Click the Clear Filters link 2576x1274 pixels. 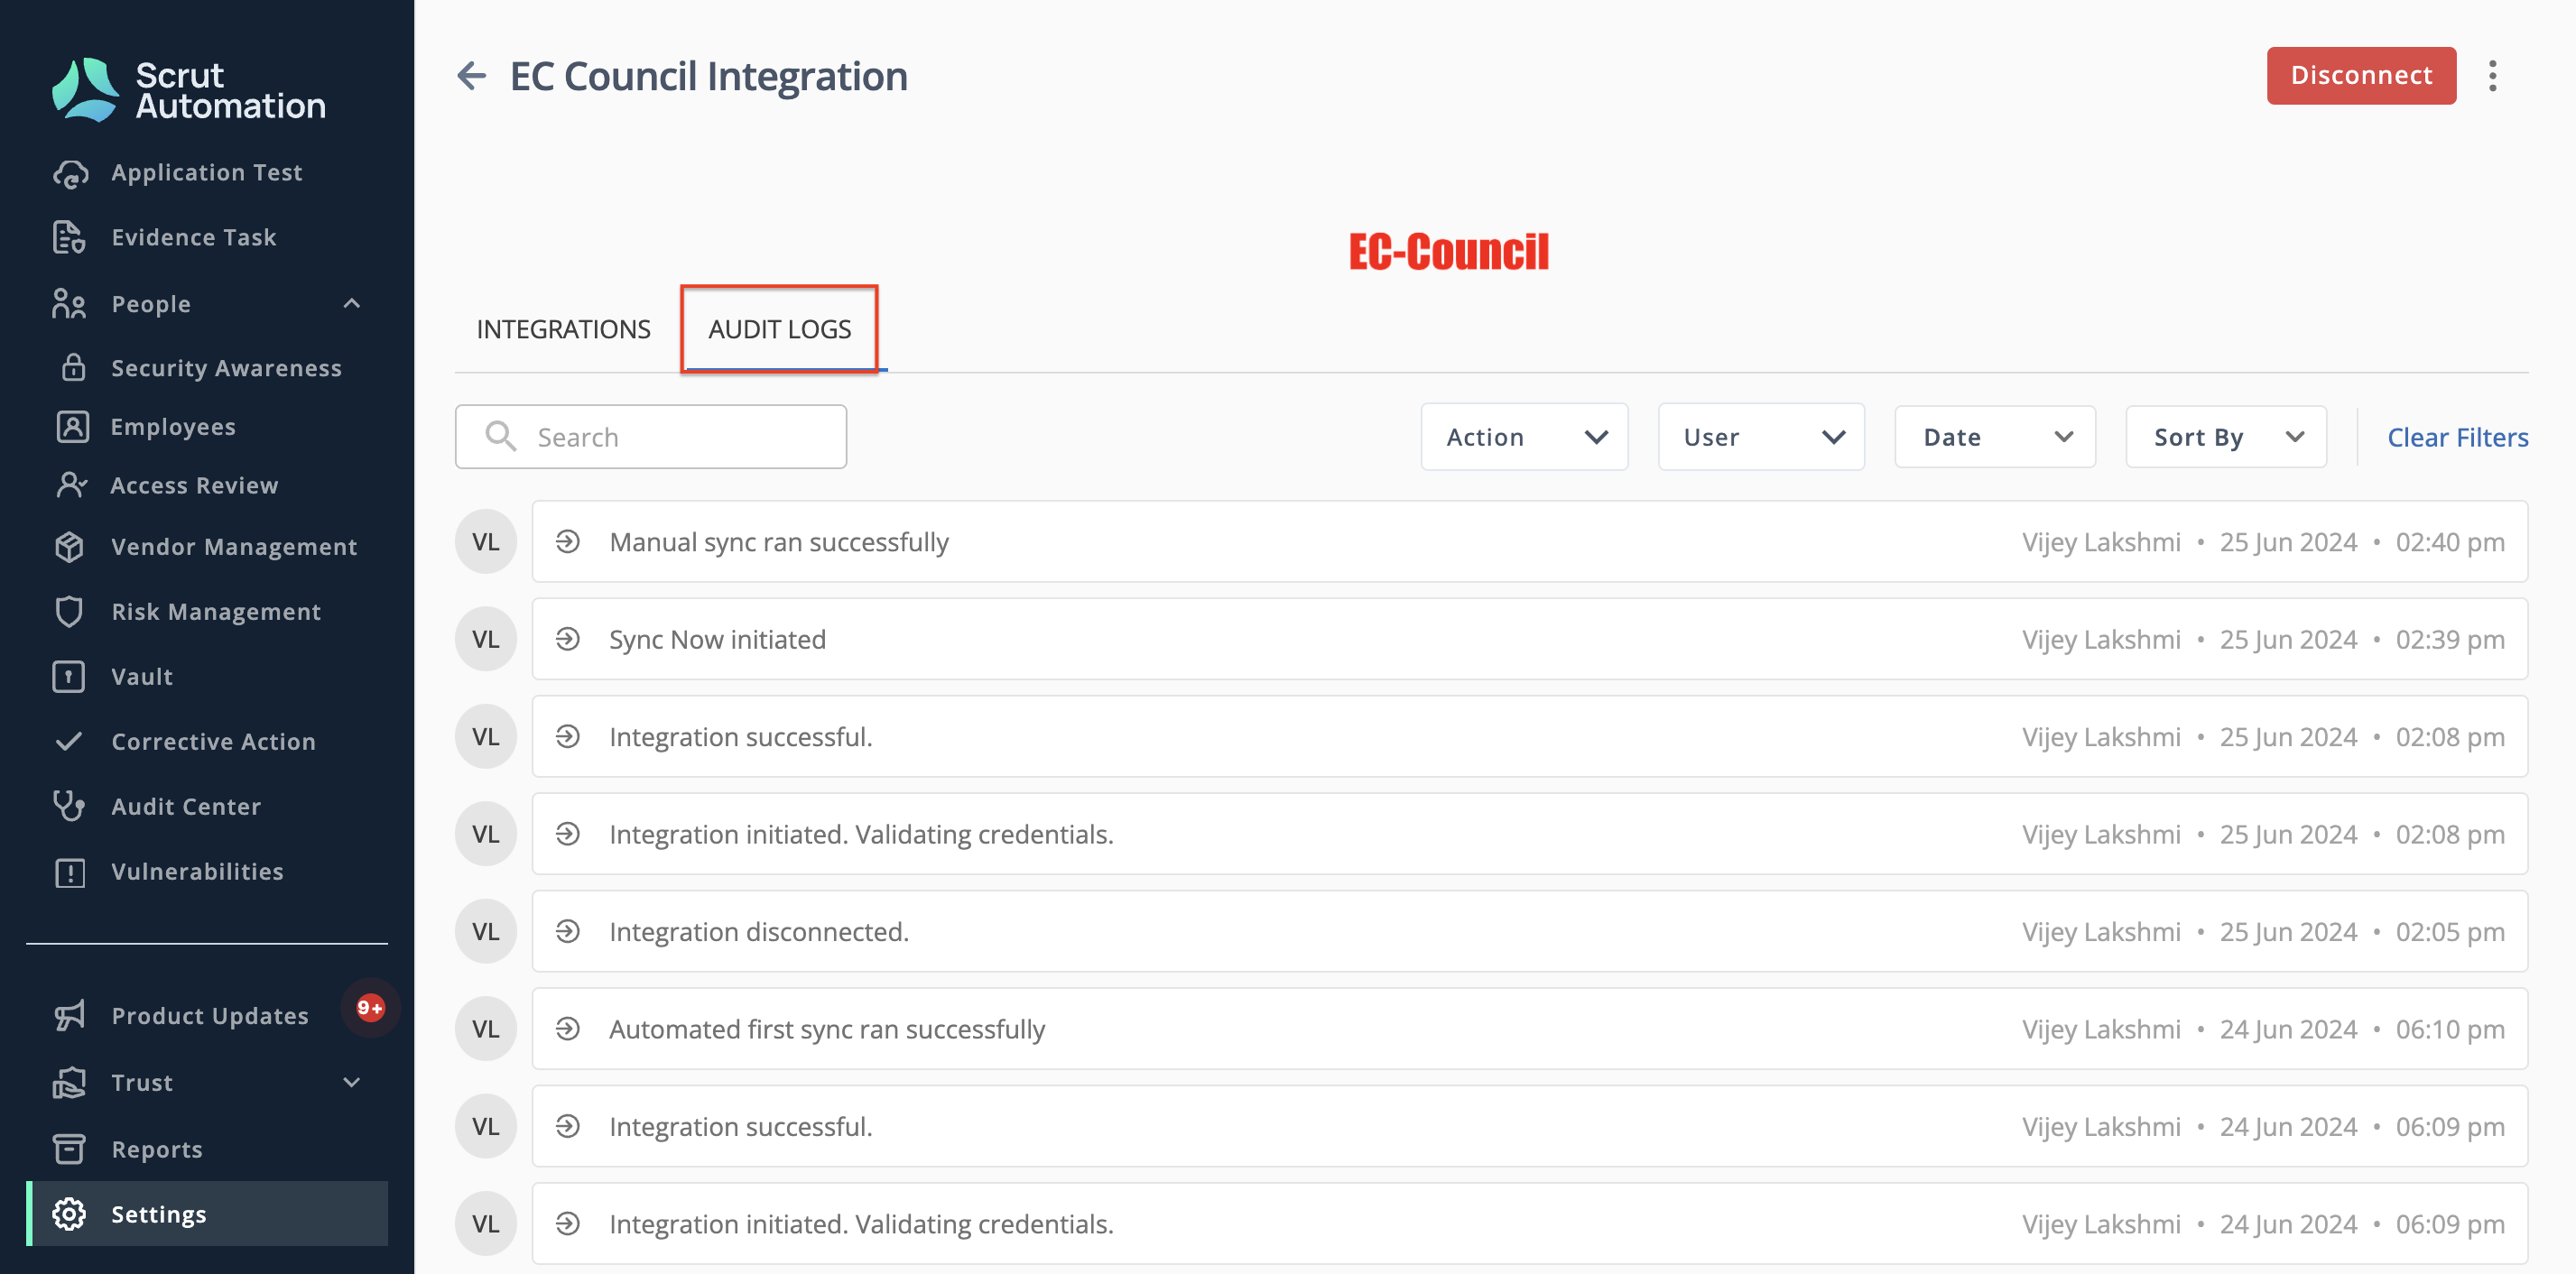[2457, 437]
